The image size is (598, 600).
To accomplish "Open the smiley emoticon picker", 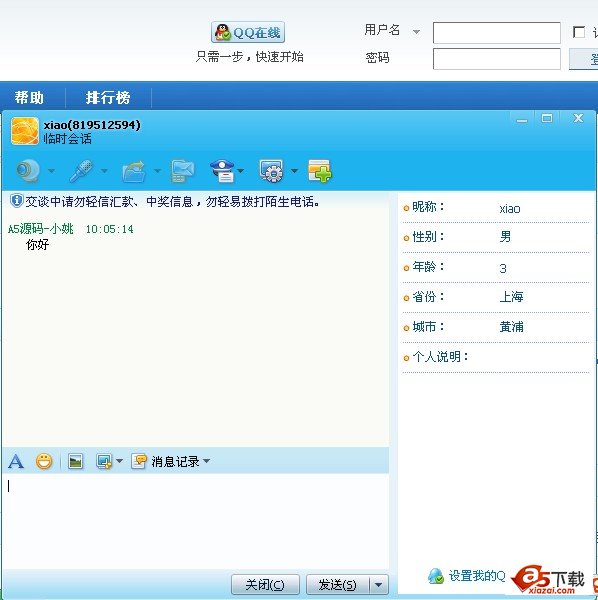I will (x=44, y=461).
